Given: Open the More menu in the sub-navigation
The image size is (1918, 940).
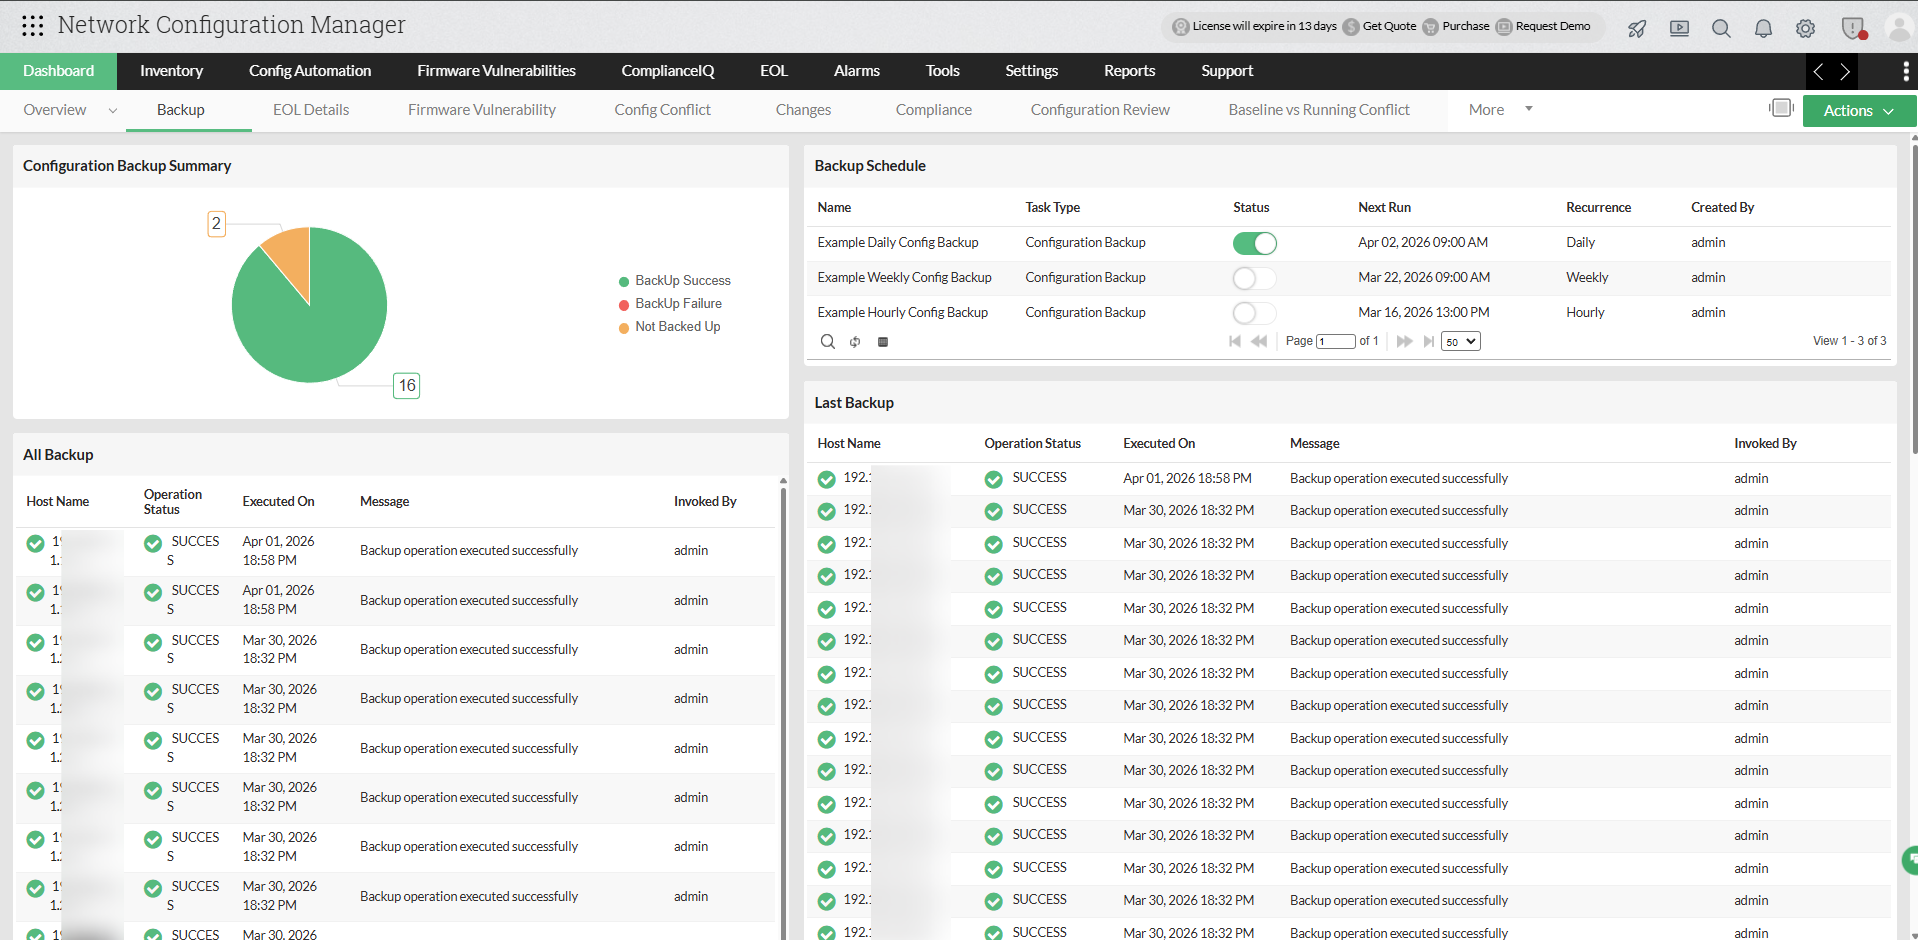Looking at the screenshot, I should (1497, 109).
